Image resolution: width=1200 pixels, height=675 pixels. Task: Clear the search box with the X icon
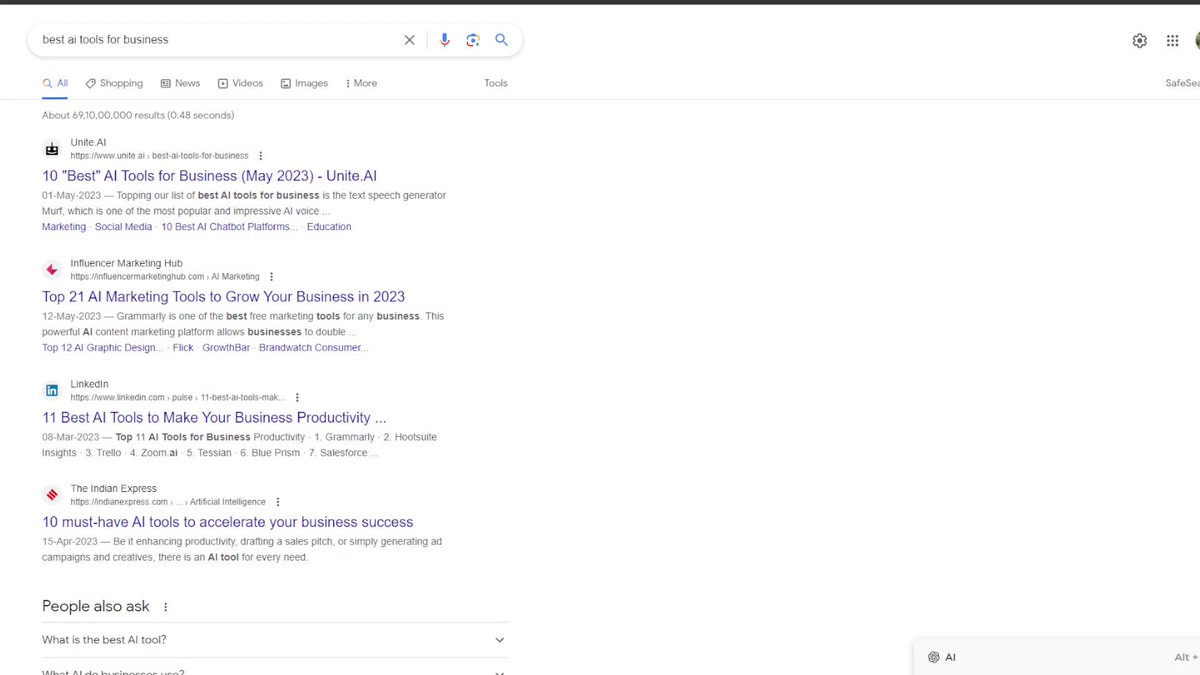click(409, 40)
